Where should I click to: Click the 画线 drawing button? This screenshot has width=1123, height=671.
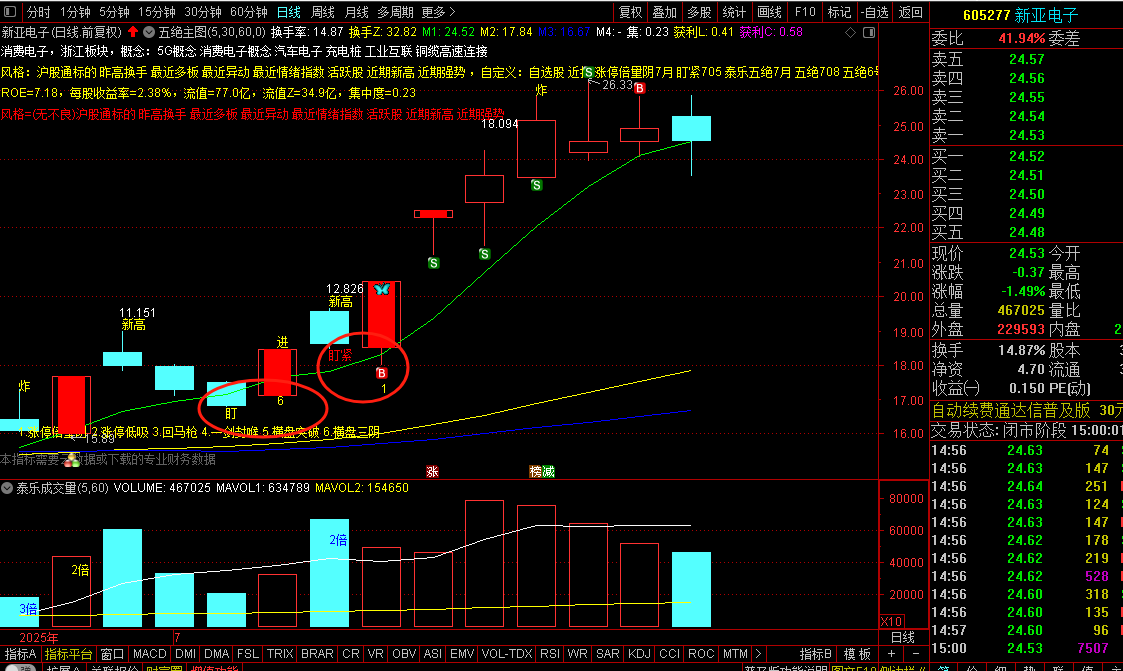click(769, 12)
